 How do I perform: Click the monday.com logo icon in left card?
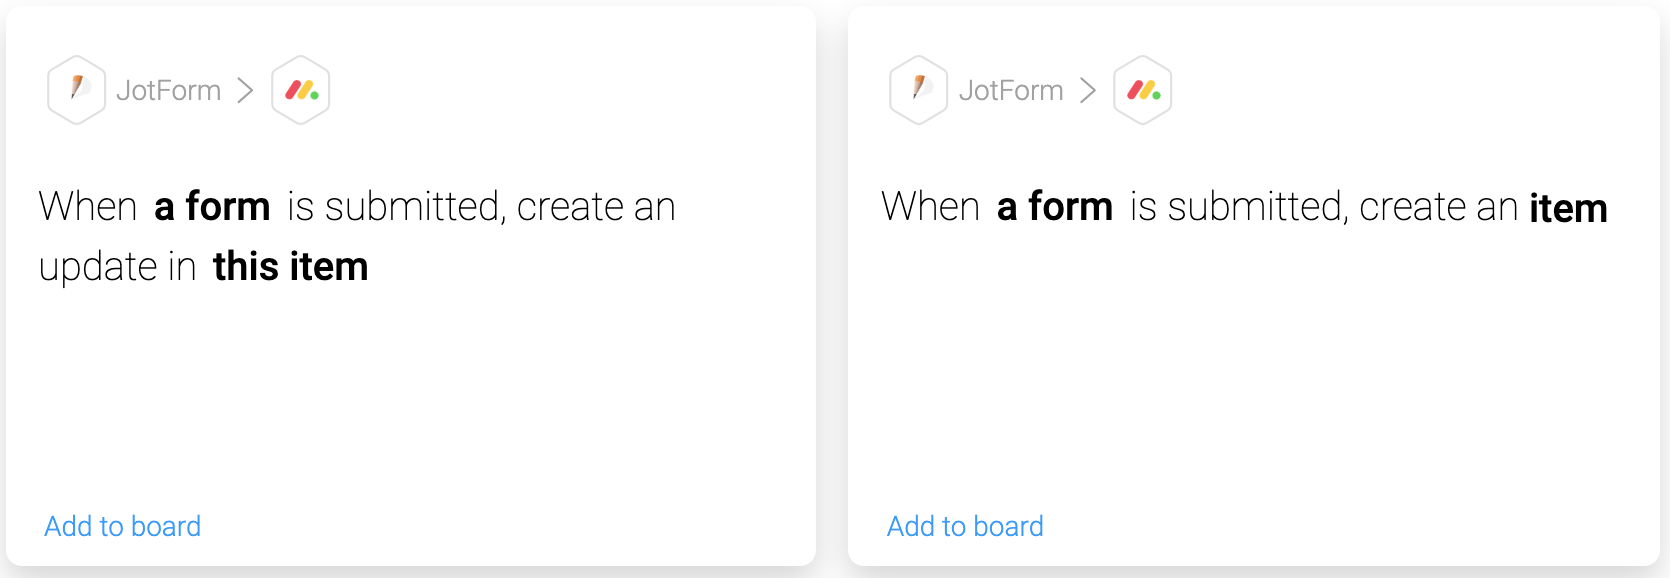pyautogui.click(x=301, y=90)
